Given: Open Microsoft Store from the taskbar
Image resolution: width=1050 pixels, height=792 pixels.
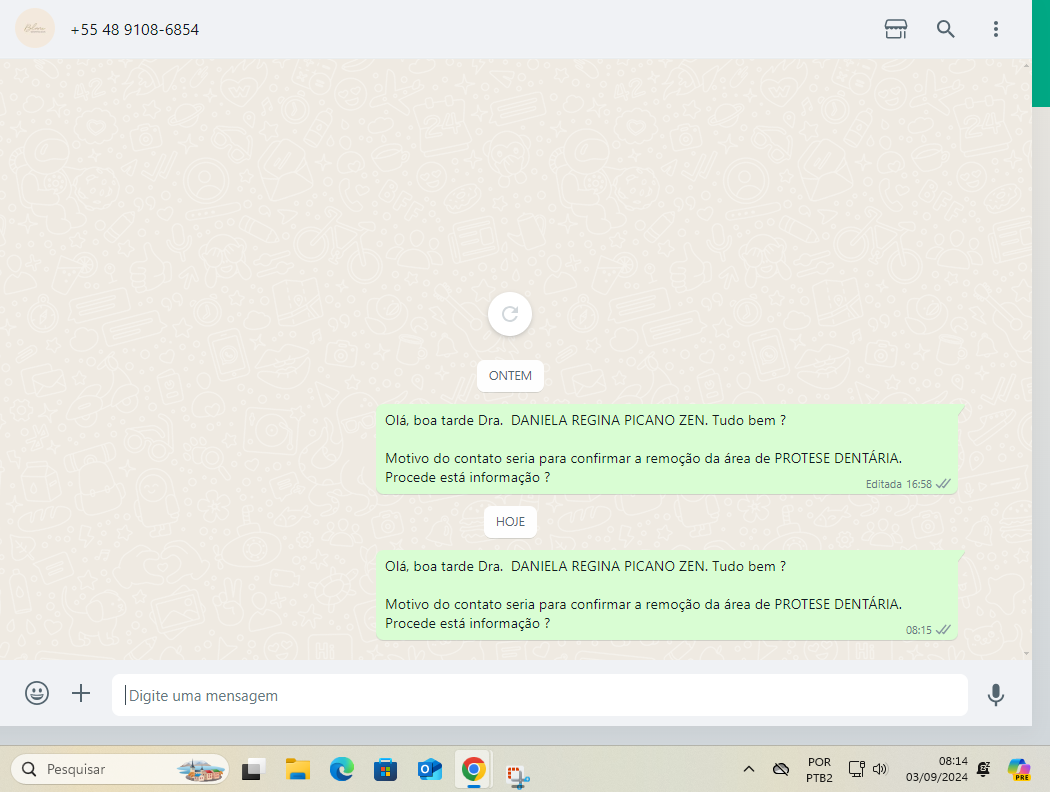Looking at the screenshot, I should pos(385,770).
